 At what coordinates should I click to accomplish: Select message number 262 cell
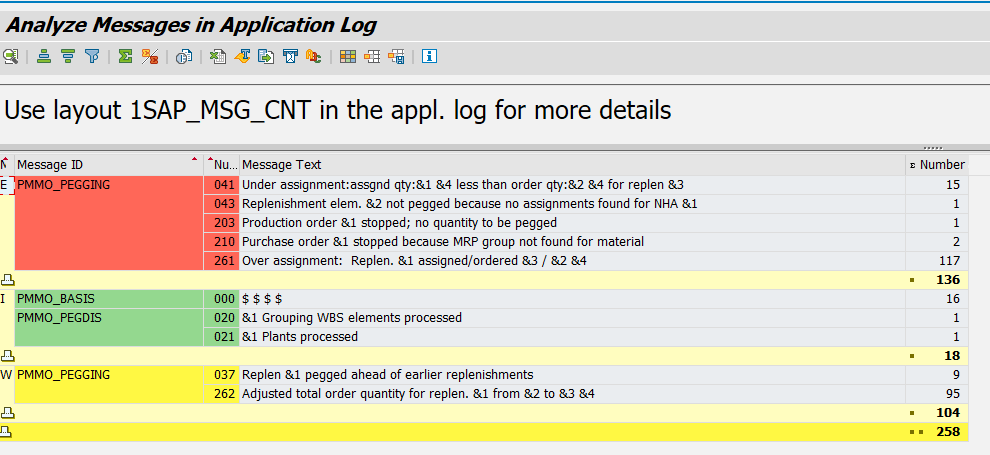[x=222, y=394]
